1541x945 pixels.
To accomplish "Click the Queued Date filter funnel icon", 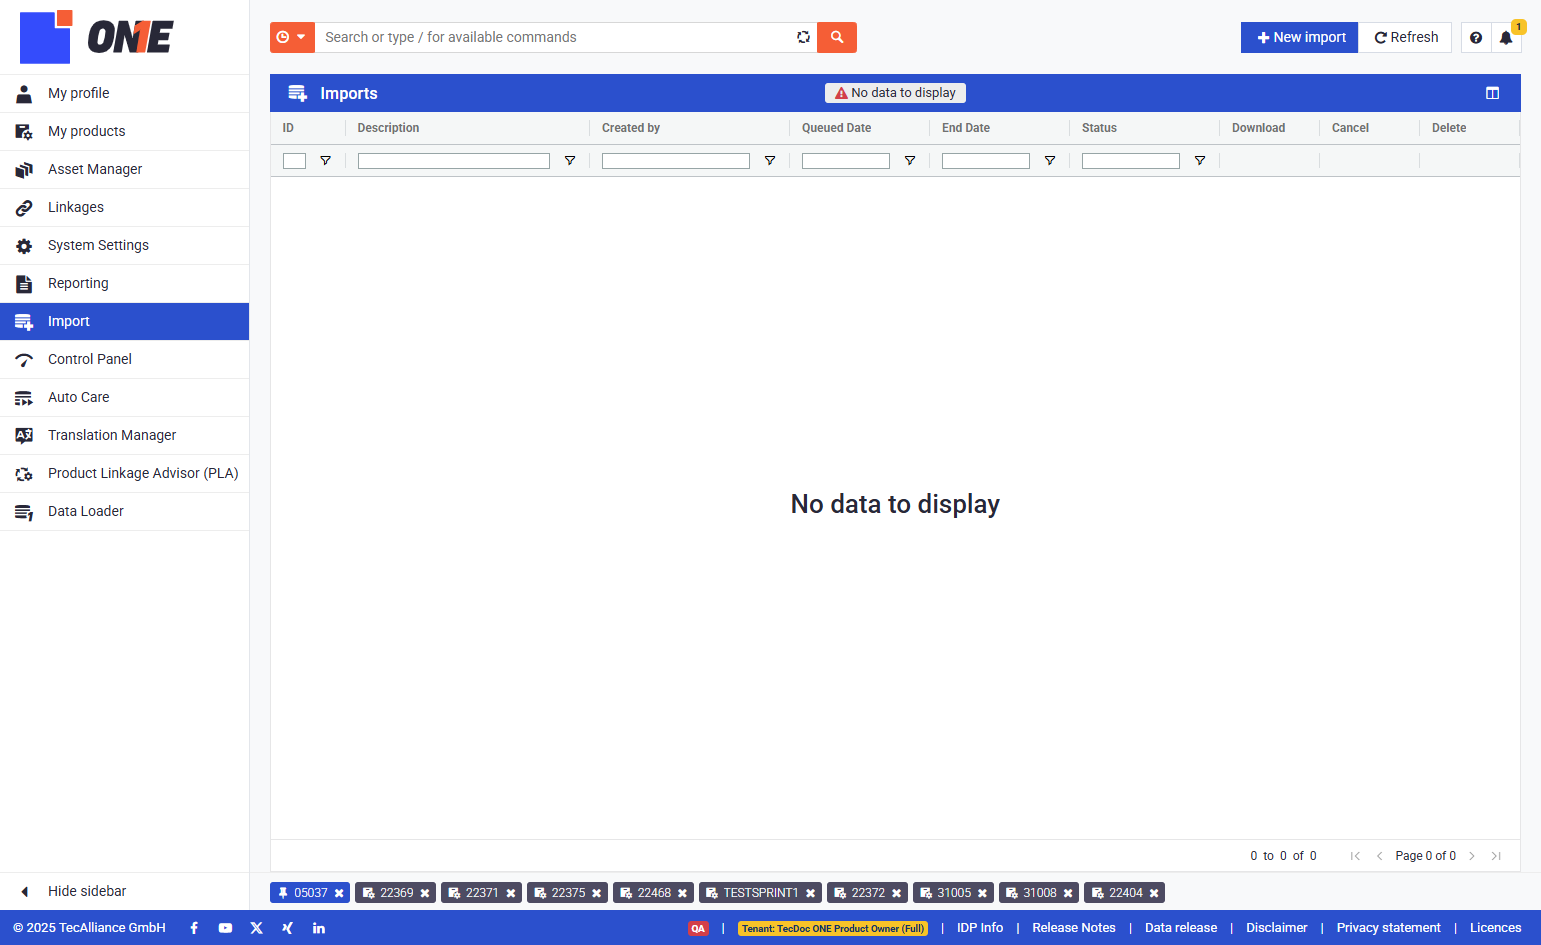I will pos(910,160).
